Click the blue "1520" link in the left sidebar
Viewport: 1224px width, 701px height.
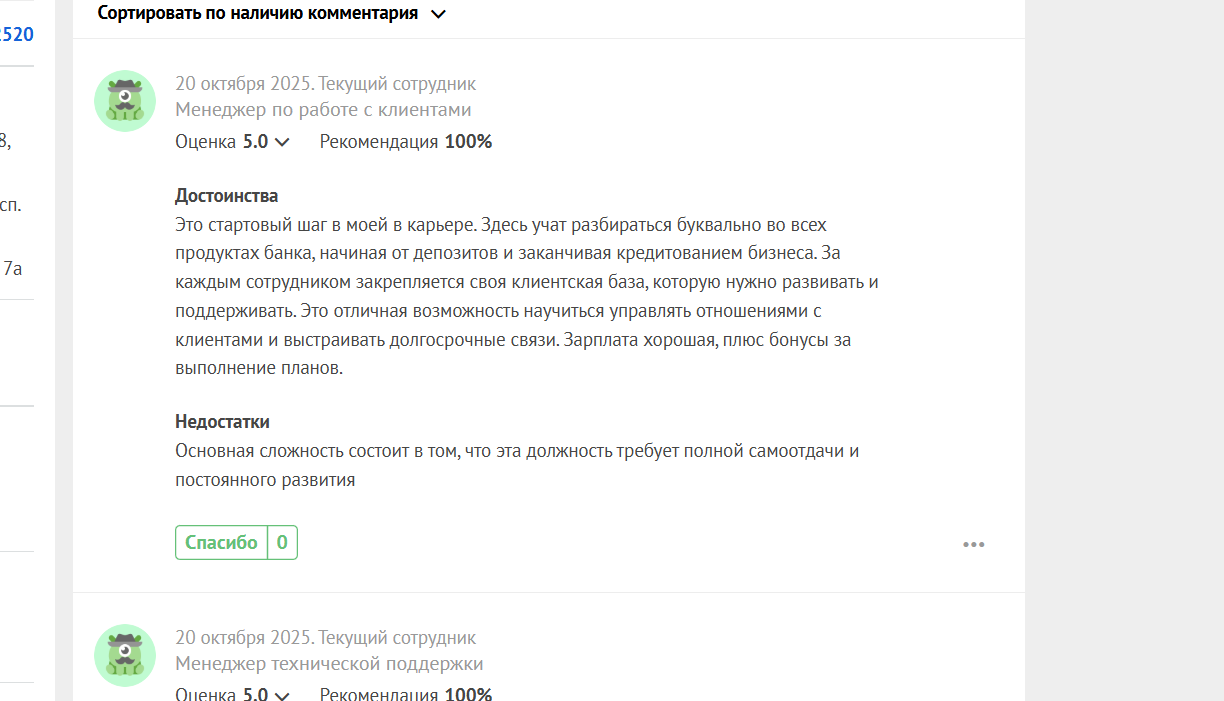(x=16, y=35)
